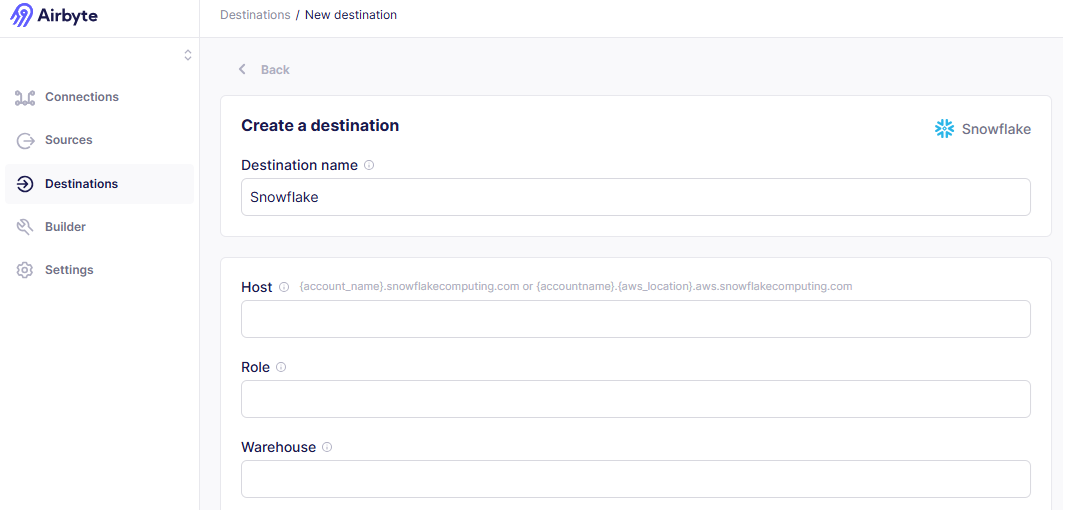1069x517 pixels.
Task: Click the Sources sidebar icon
Action: pos(25,141)
